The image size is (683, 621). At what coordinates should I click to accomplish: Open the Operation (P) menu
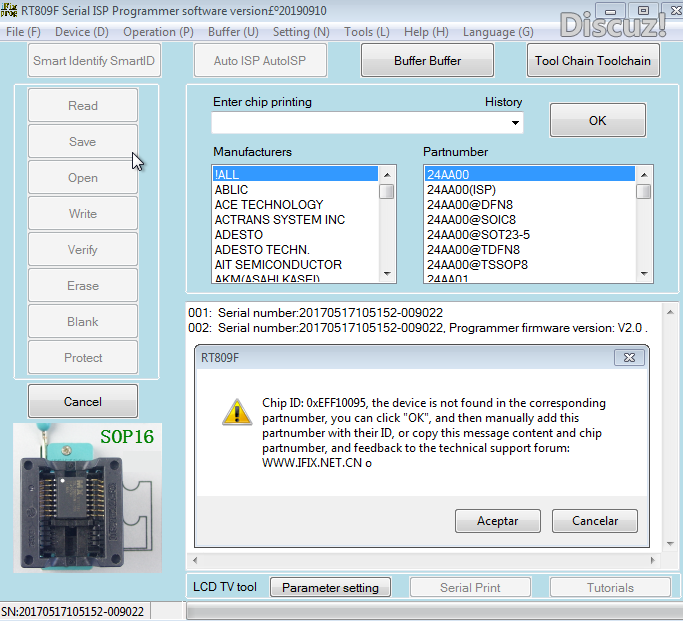pyautogui.click(x=158, y=32)
